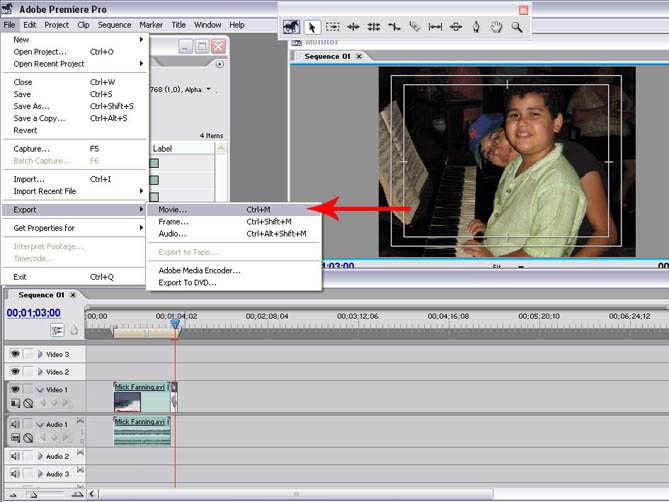The image size is (669, 502).
Task: Expand the Audio 3 track
Action: click(41, 474)
